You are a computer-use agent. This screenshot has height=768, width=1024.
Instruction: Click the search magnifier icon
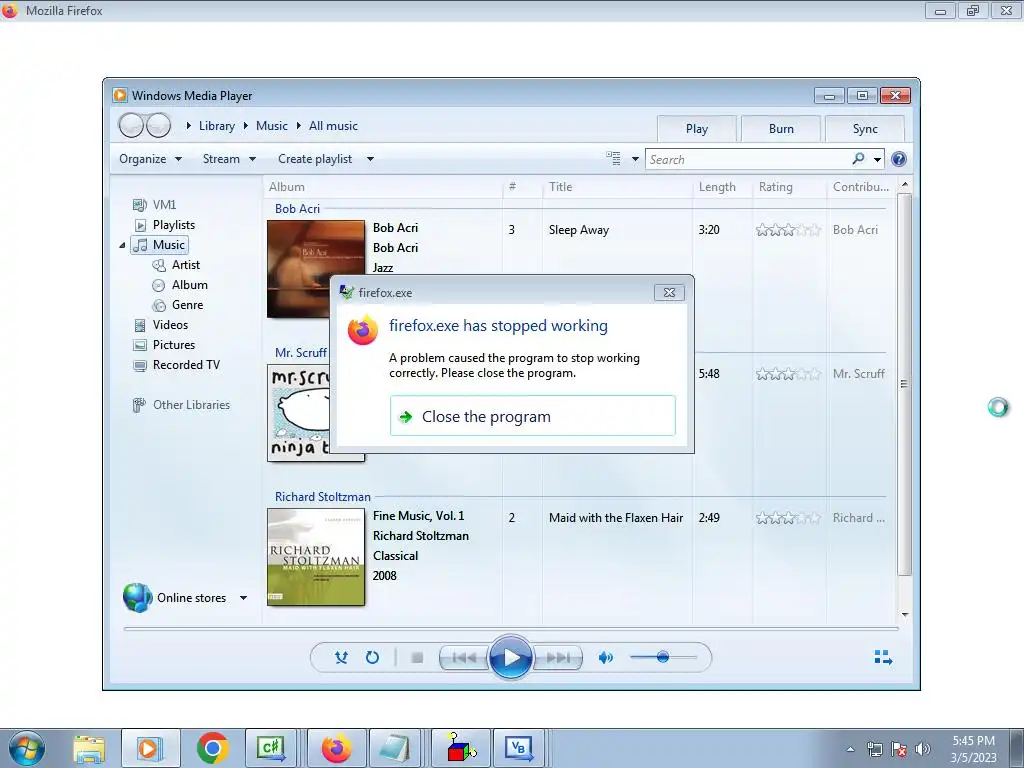(858, 159)
